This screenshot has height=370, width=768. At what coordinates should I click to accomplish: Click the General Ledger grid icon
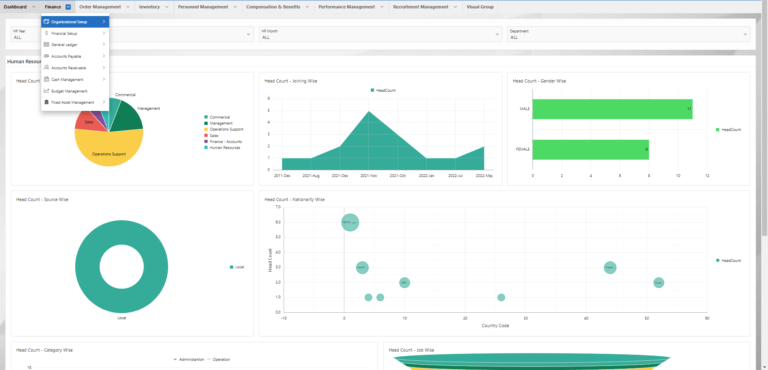coord(46,45)
